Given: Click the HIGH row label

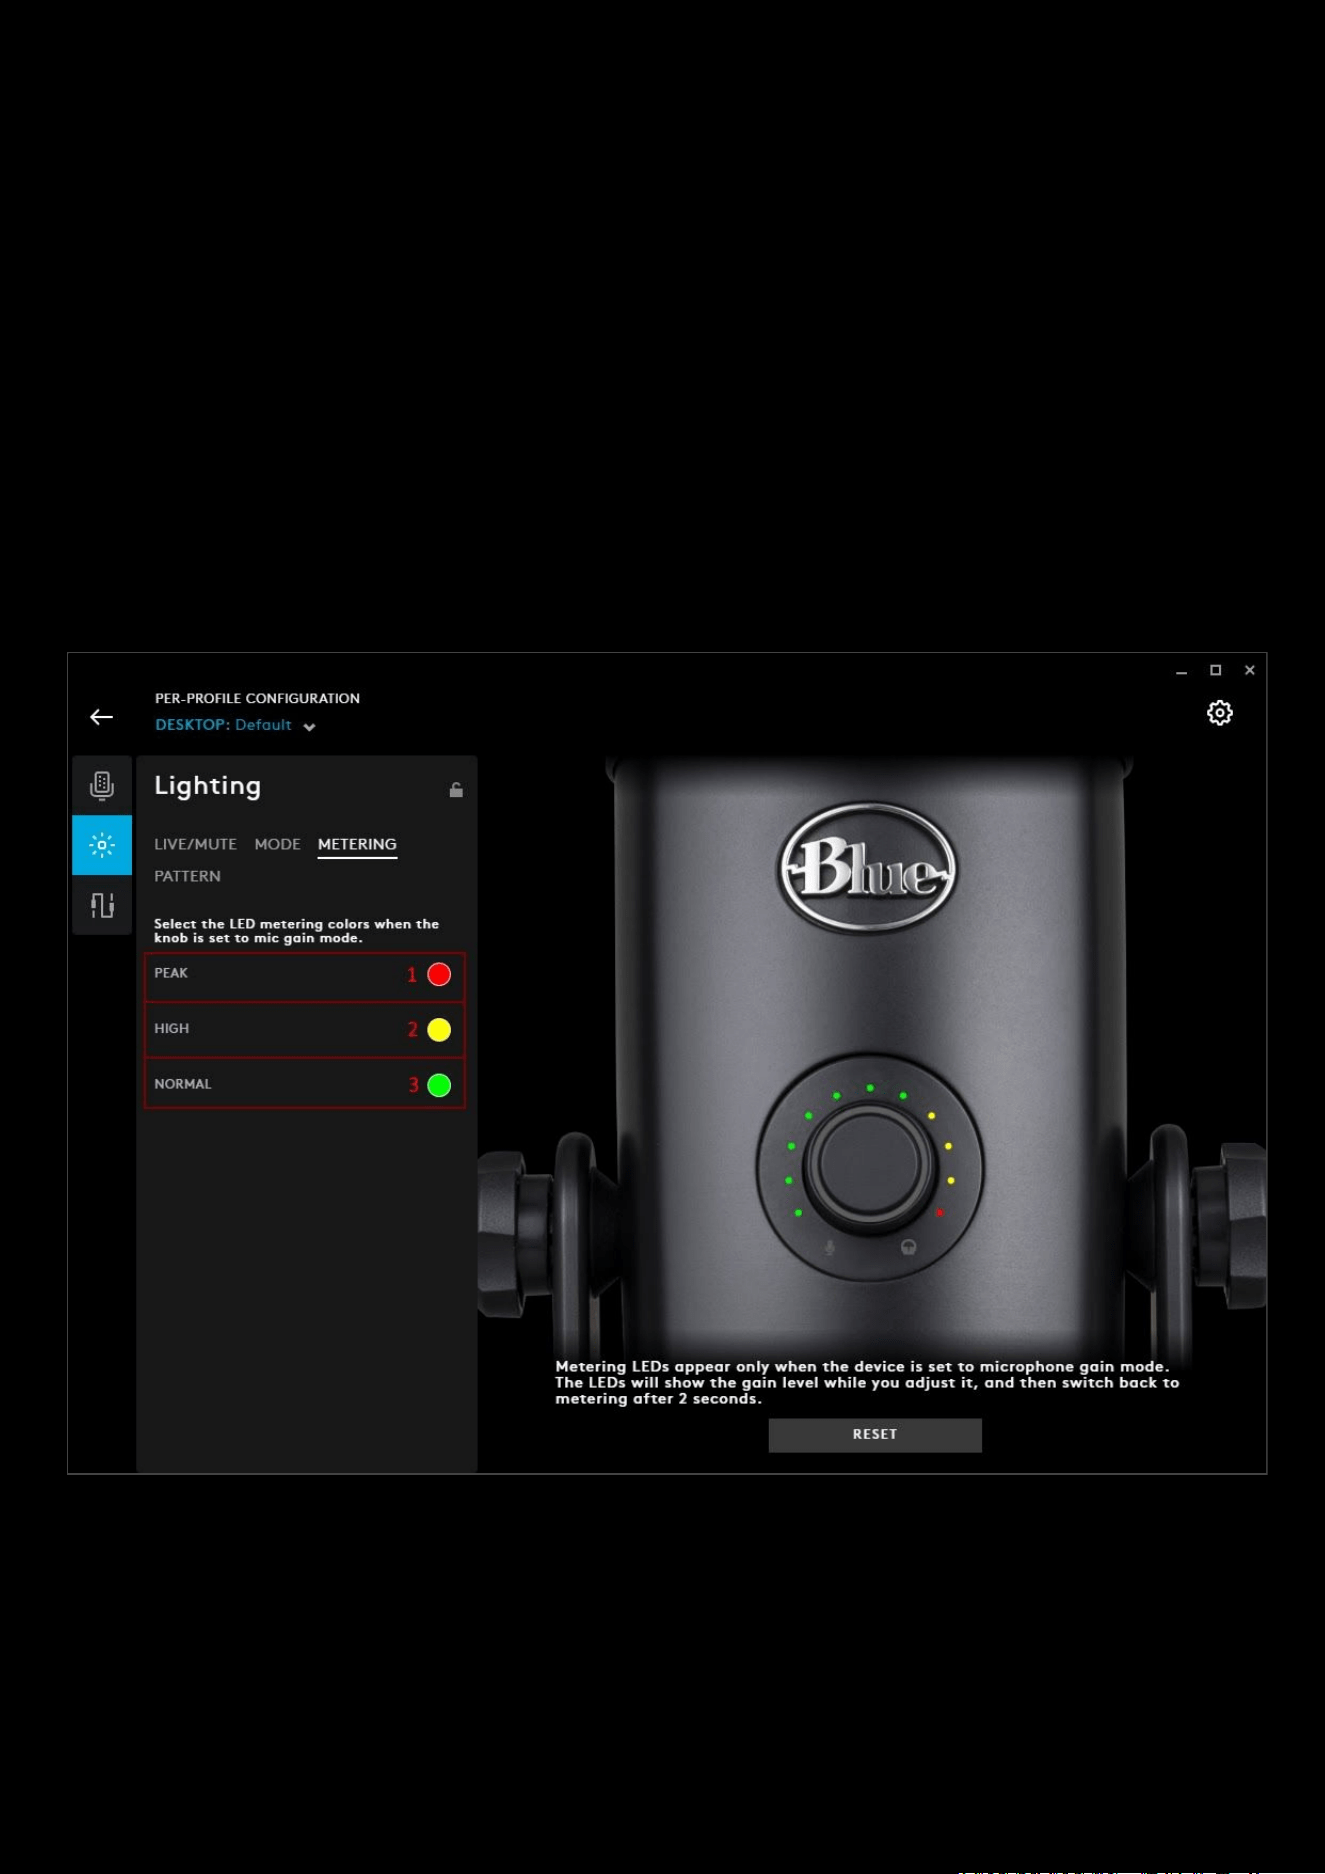Looking at the screenshot, I should (171, 1028).
